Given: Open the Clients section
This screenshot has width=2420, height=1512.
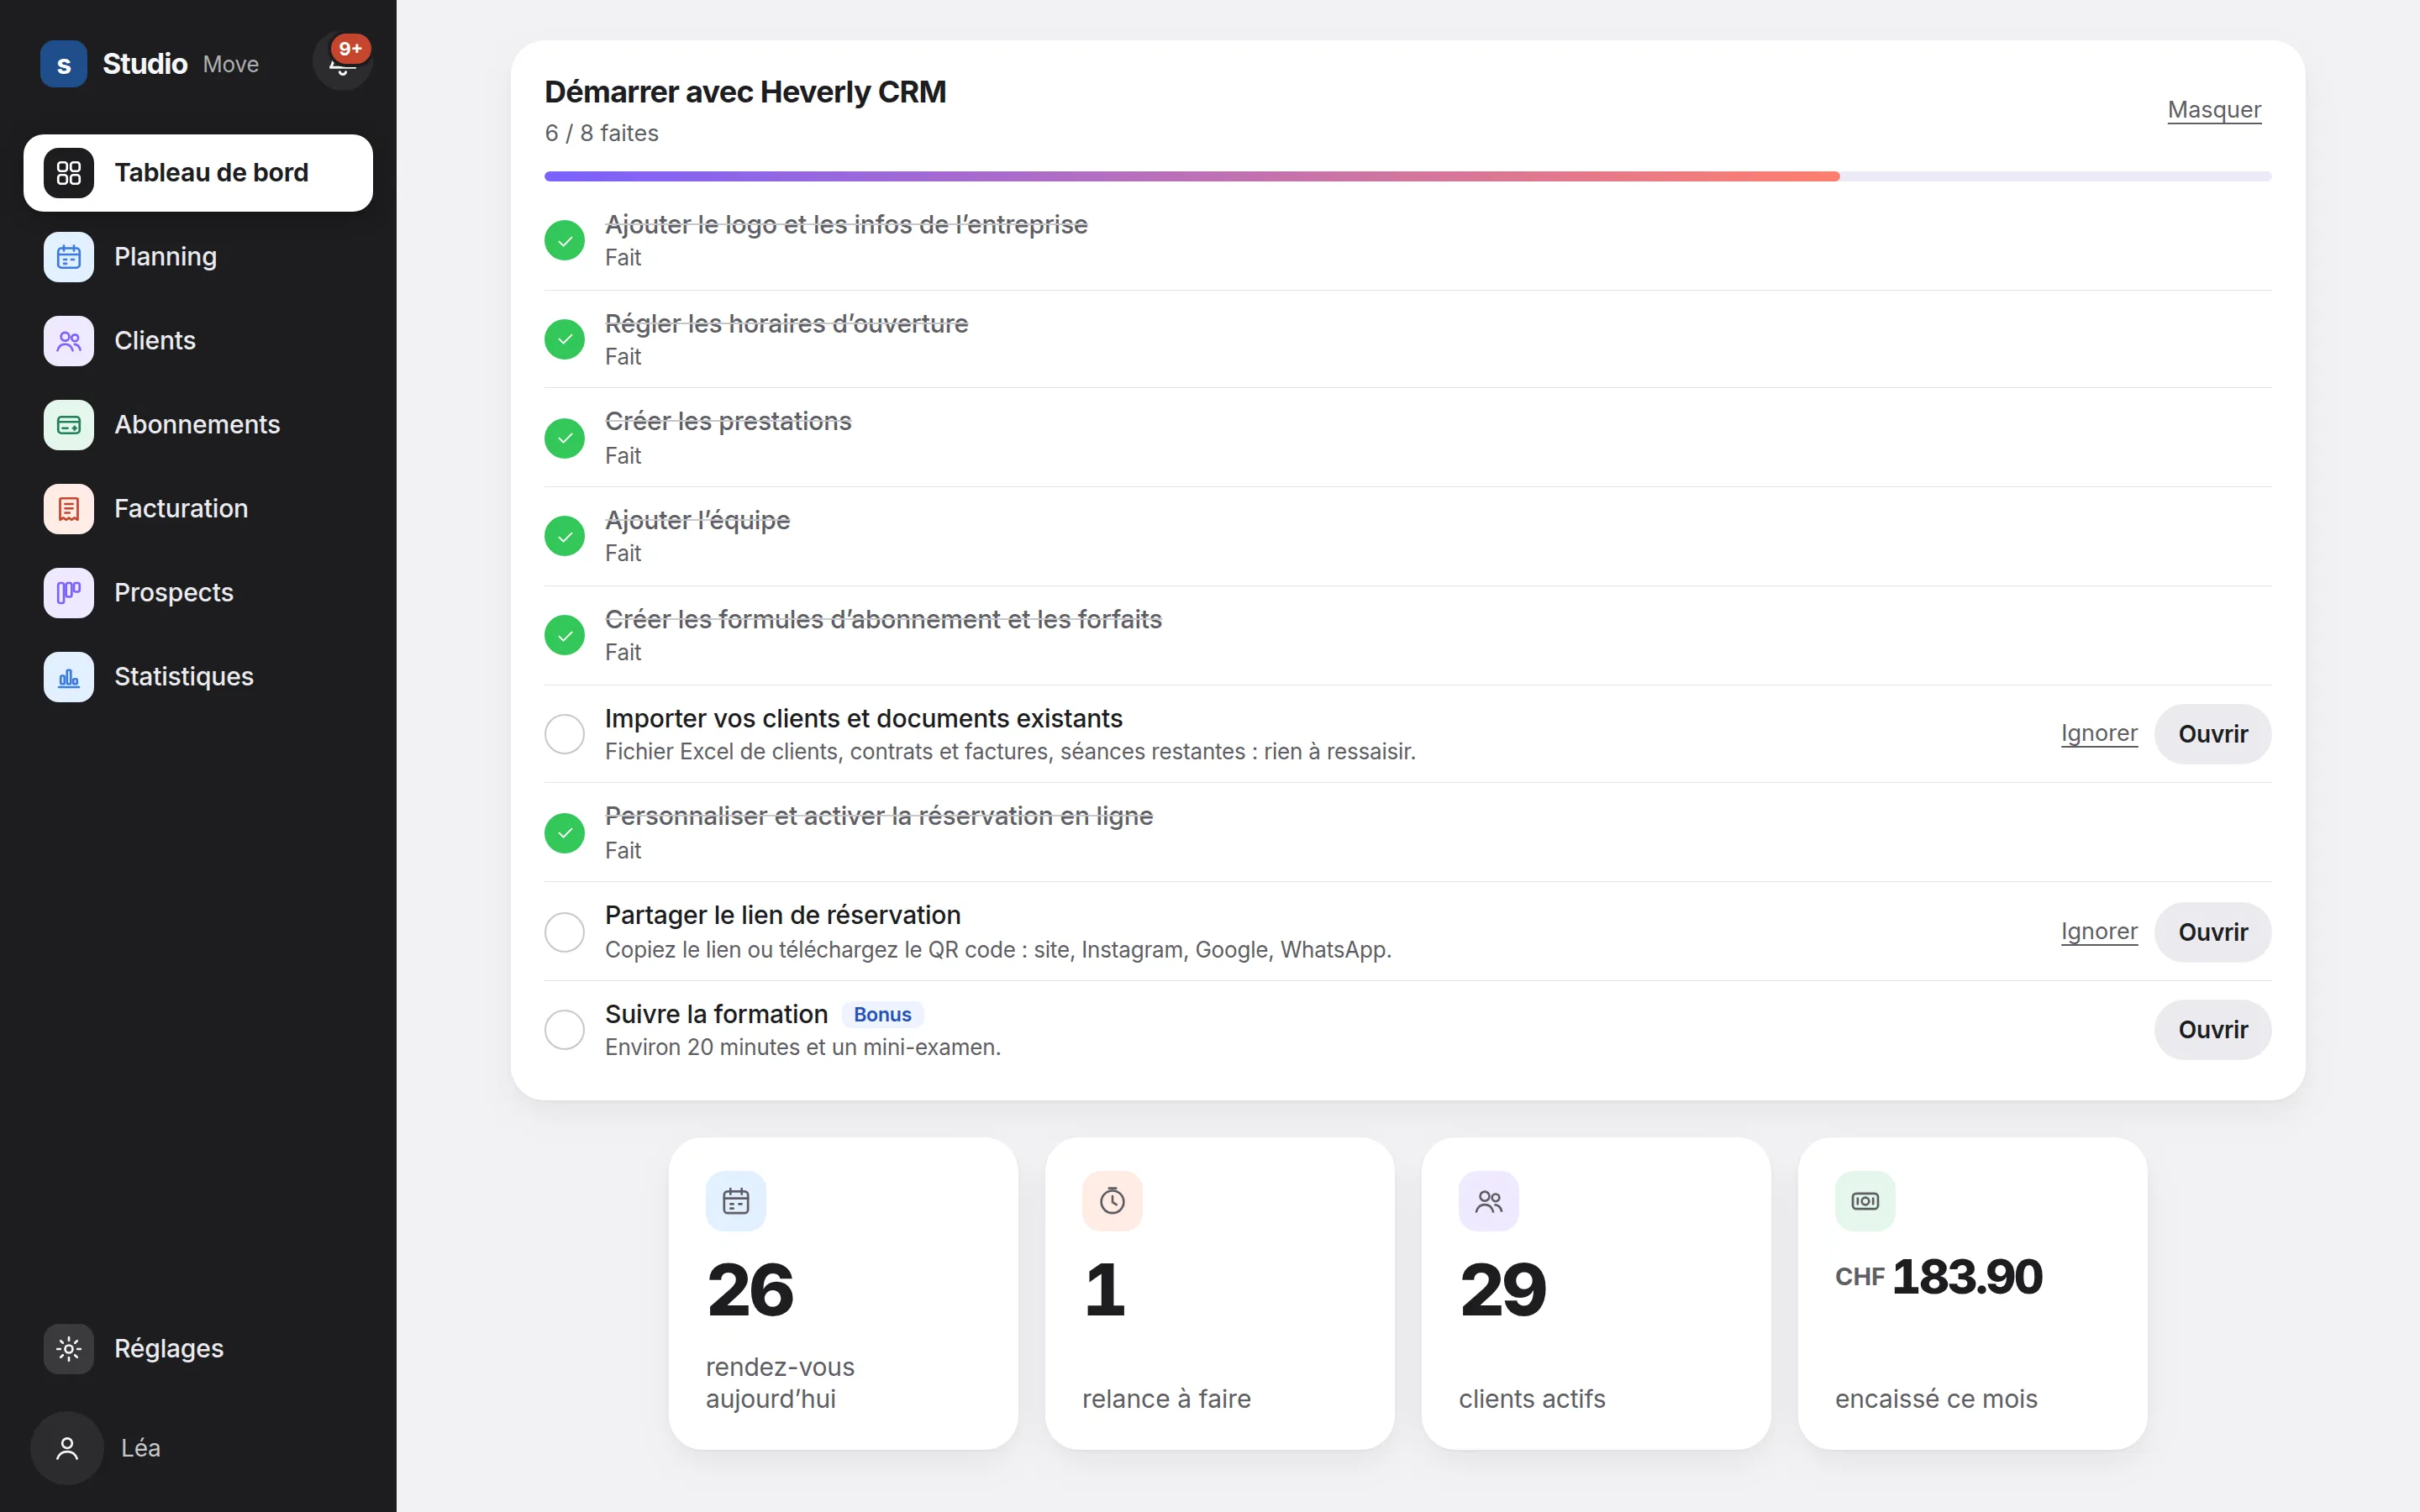Looking at the screenshot, I should [198, 341].
